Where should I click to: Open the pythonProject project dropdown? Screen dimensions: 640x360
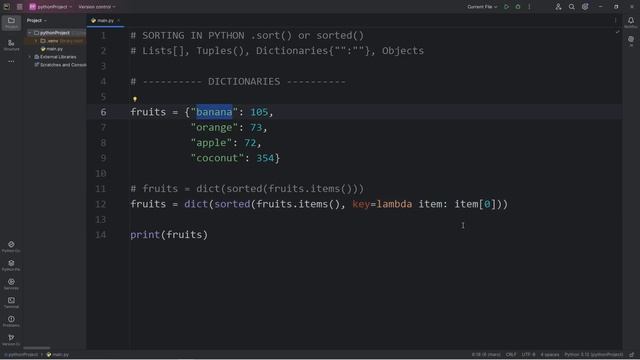51,7
